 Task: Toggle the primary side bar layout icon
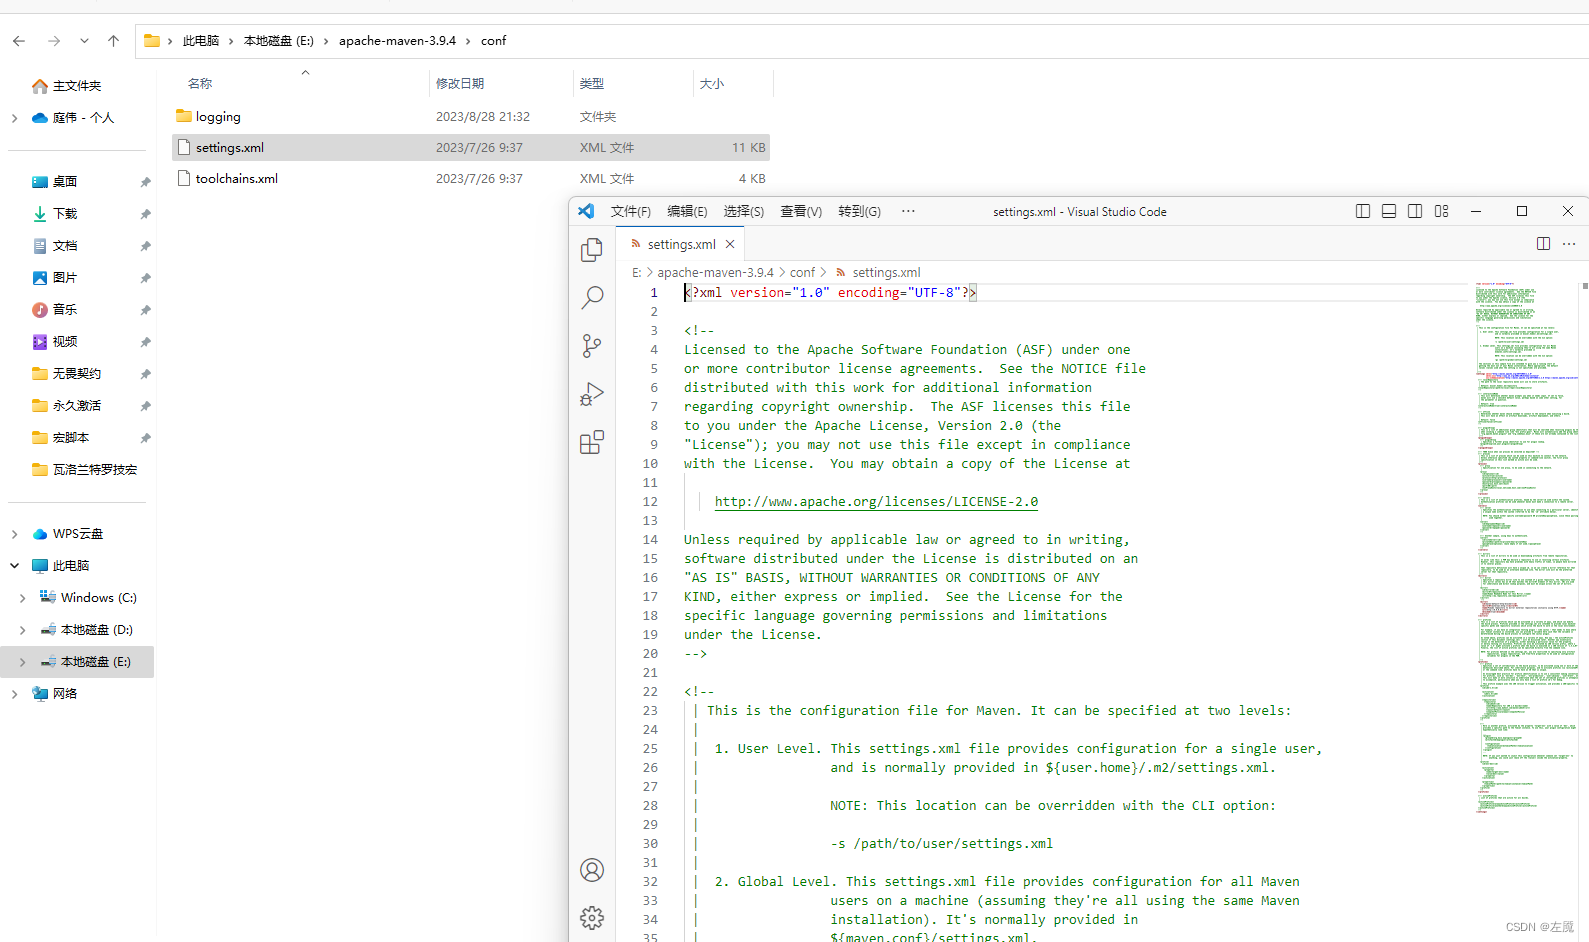pyautogui.click(x=1363, y=211)
